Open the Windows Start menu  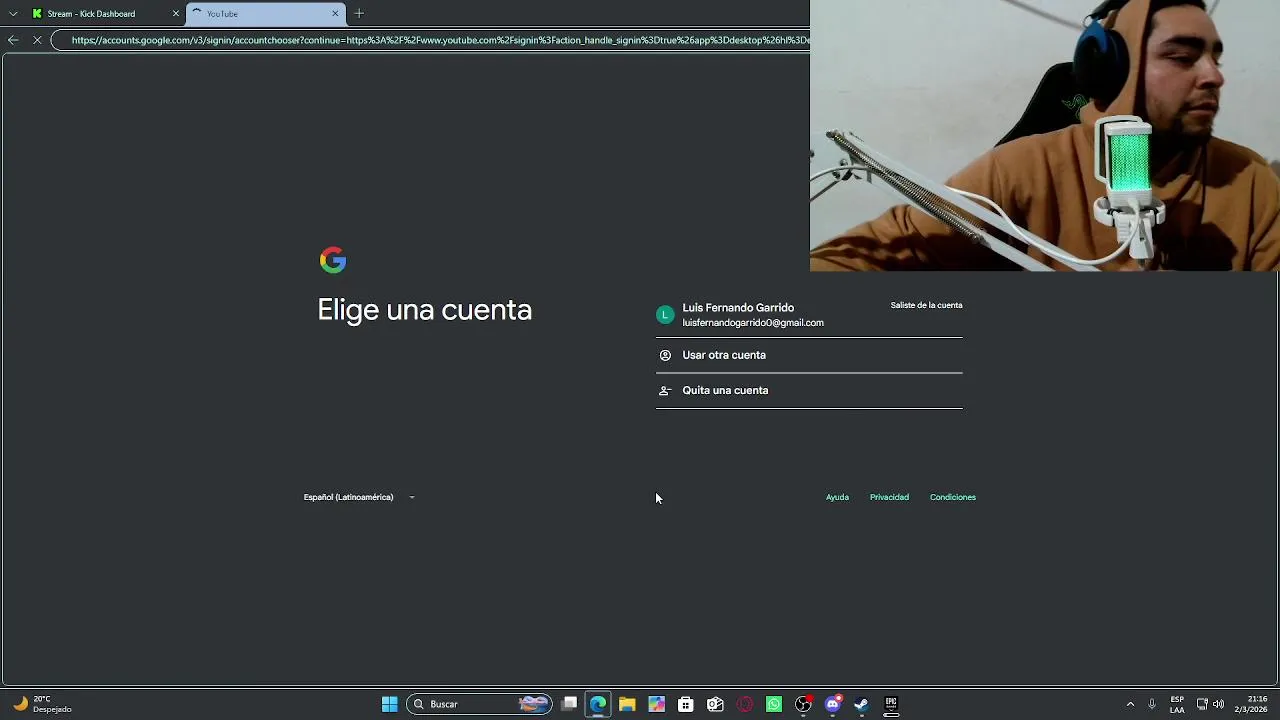pos(390,704)
